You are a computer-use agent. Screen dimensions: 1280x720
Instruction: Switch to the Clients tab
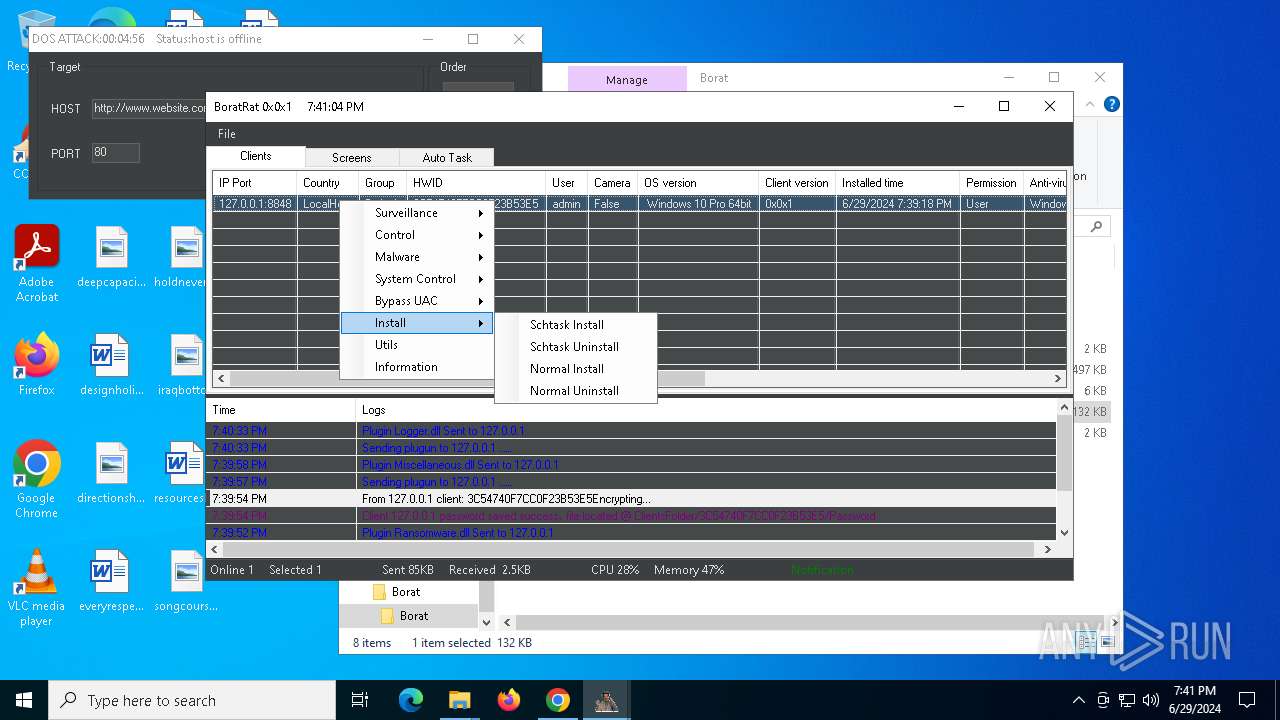coord(256,156)
